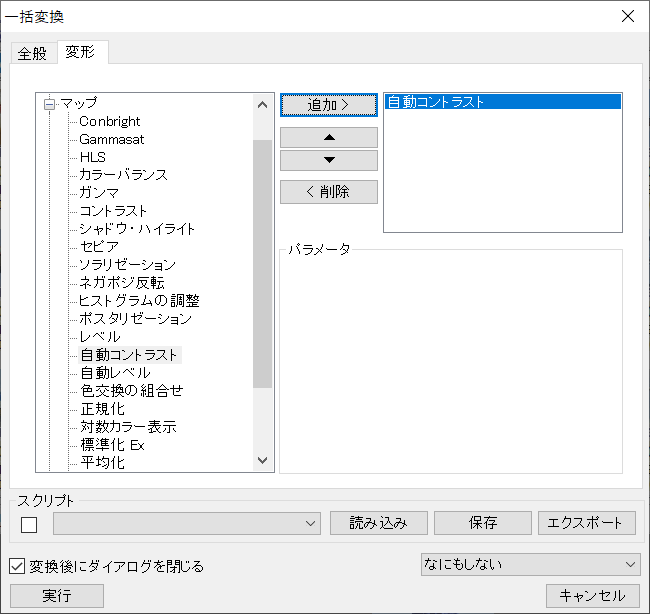Close the 一括変換 dialog window
This screenshot has height=614, width=650.
[x=628, y=16]
